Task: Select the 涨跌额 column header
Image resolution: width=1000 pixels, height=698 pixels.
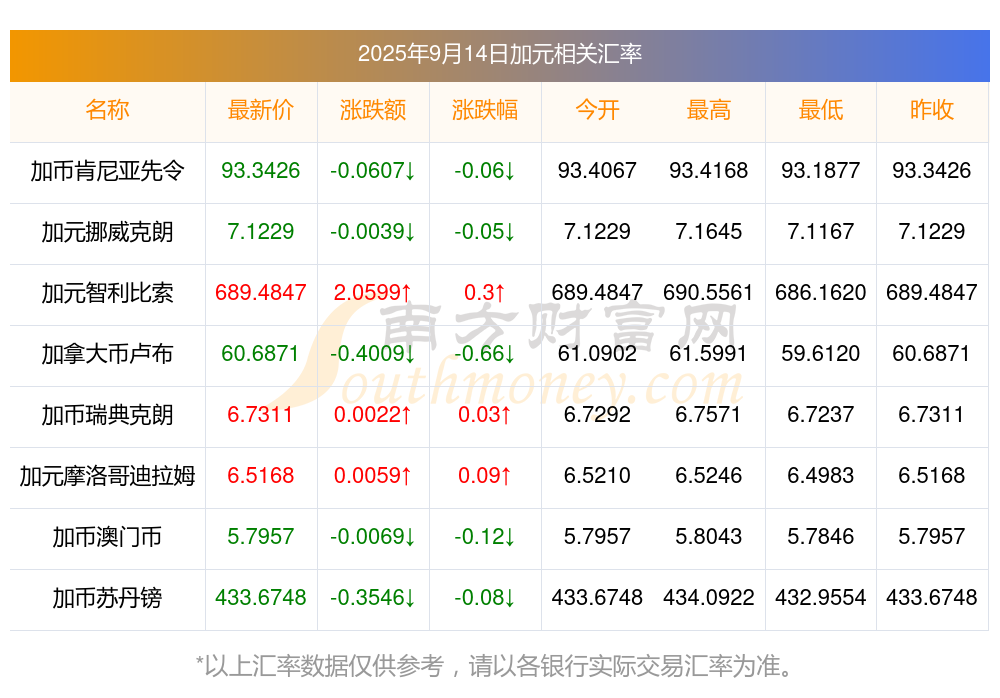Action: (373, 110)
